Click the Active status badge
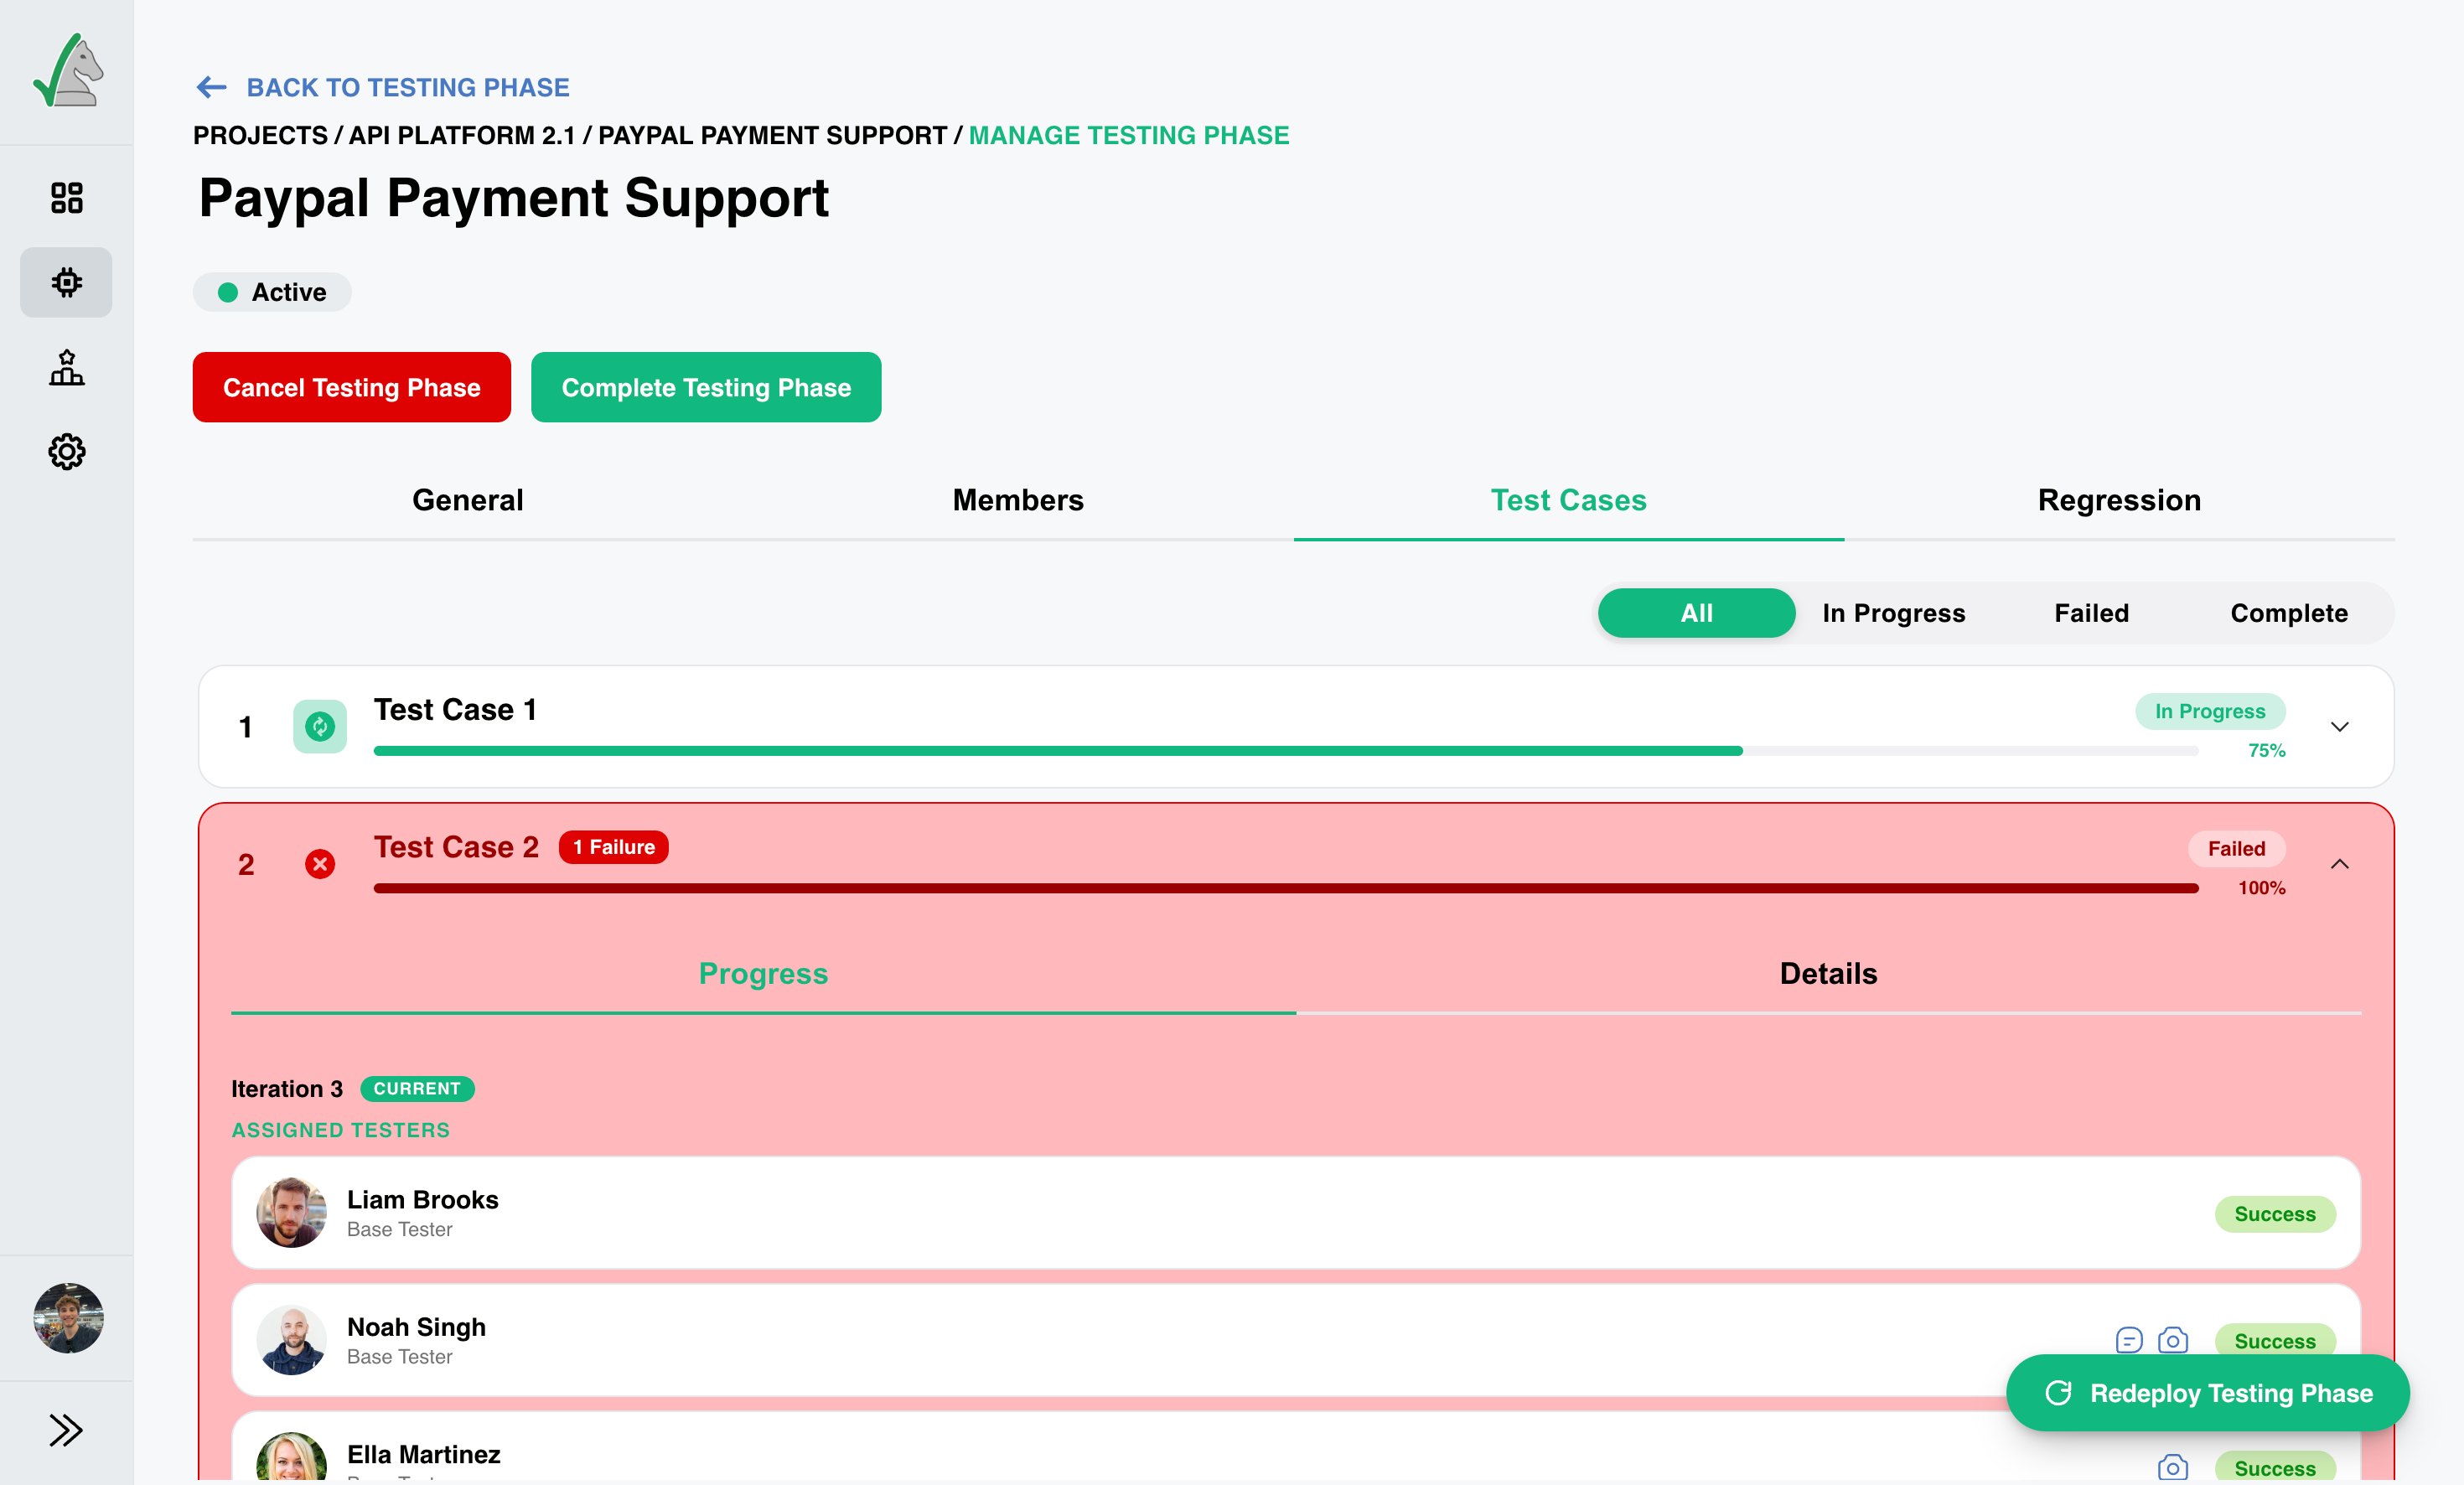This screenshot has width=2464, height=1485. click(x=272, y=292)
